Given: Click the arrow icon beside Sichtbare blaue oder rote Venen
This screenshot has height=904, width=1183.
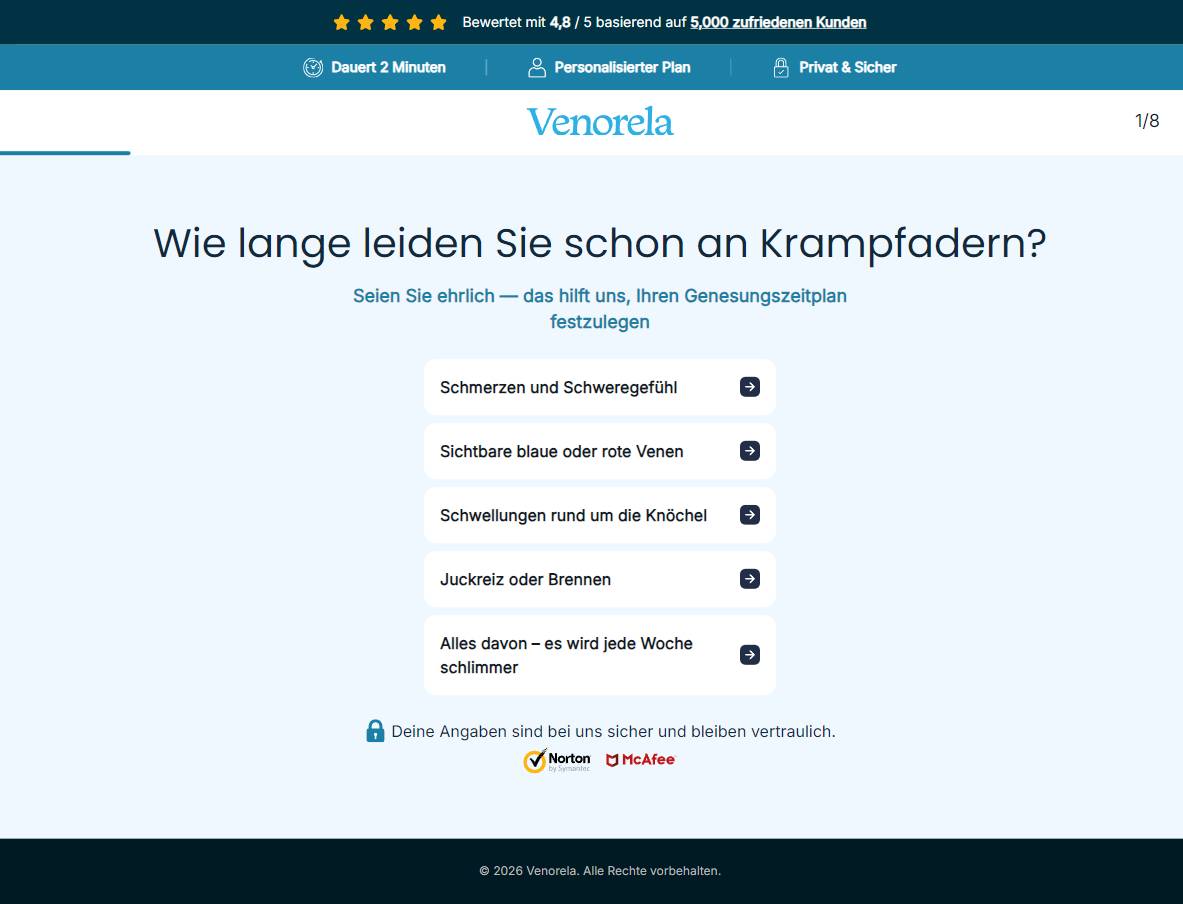Looking at the screenshot, I should tap(749, 451).
